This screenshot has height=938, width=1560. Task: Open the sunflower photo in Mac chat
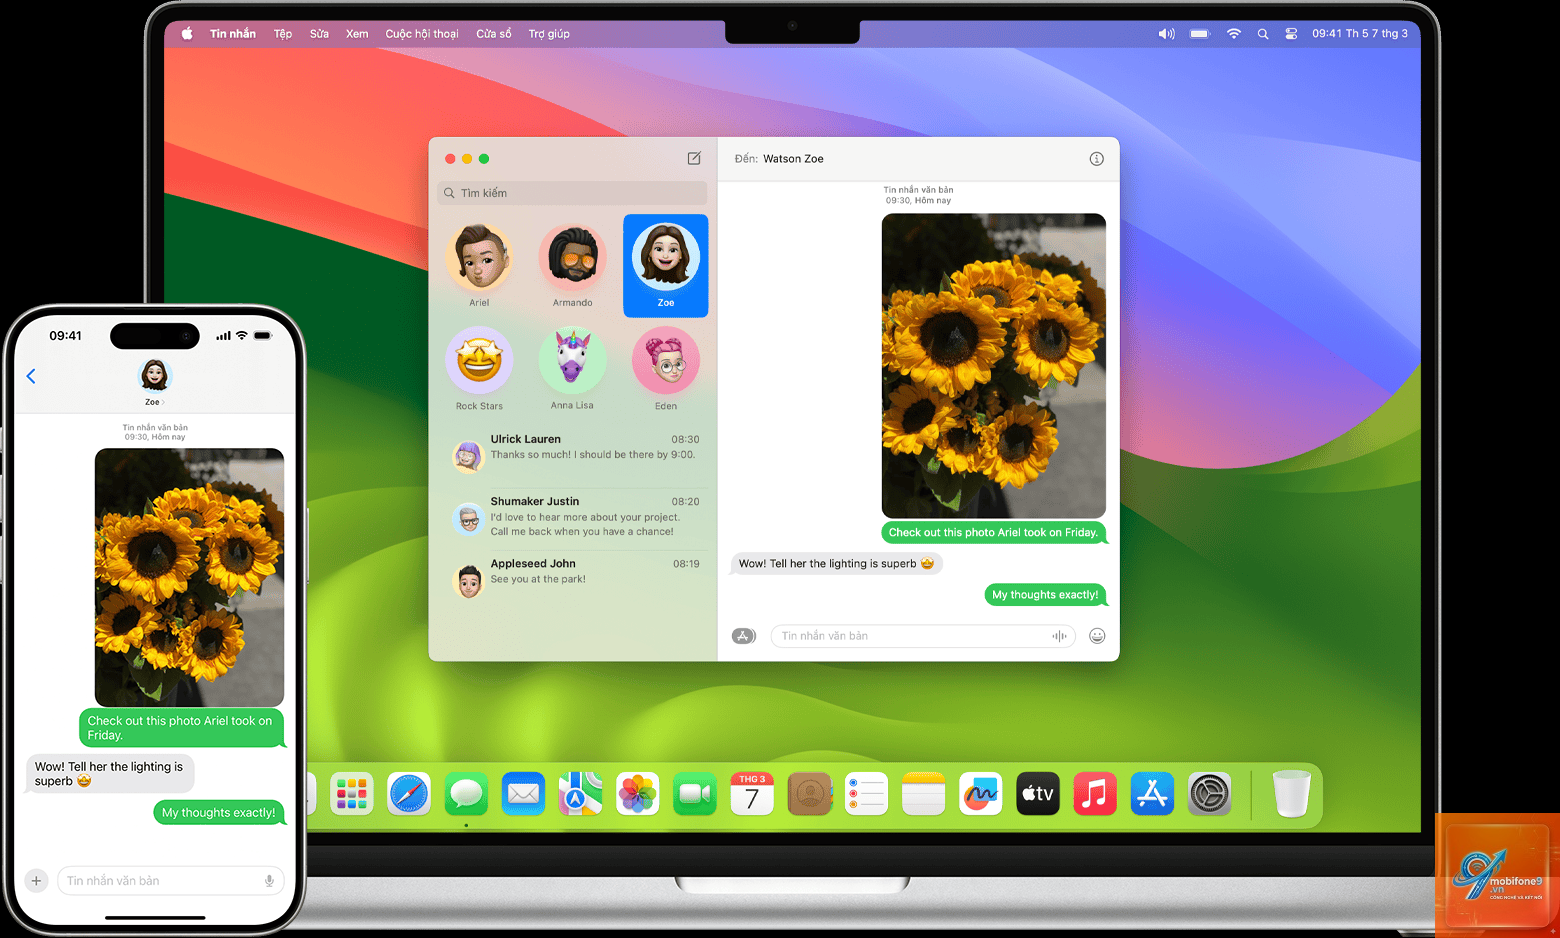(994, 366)
